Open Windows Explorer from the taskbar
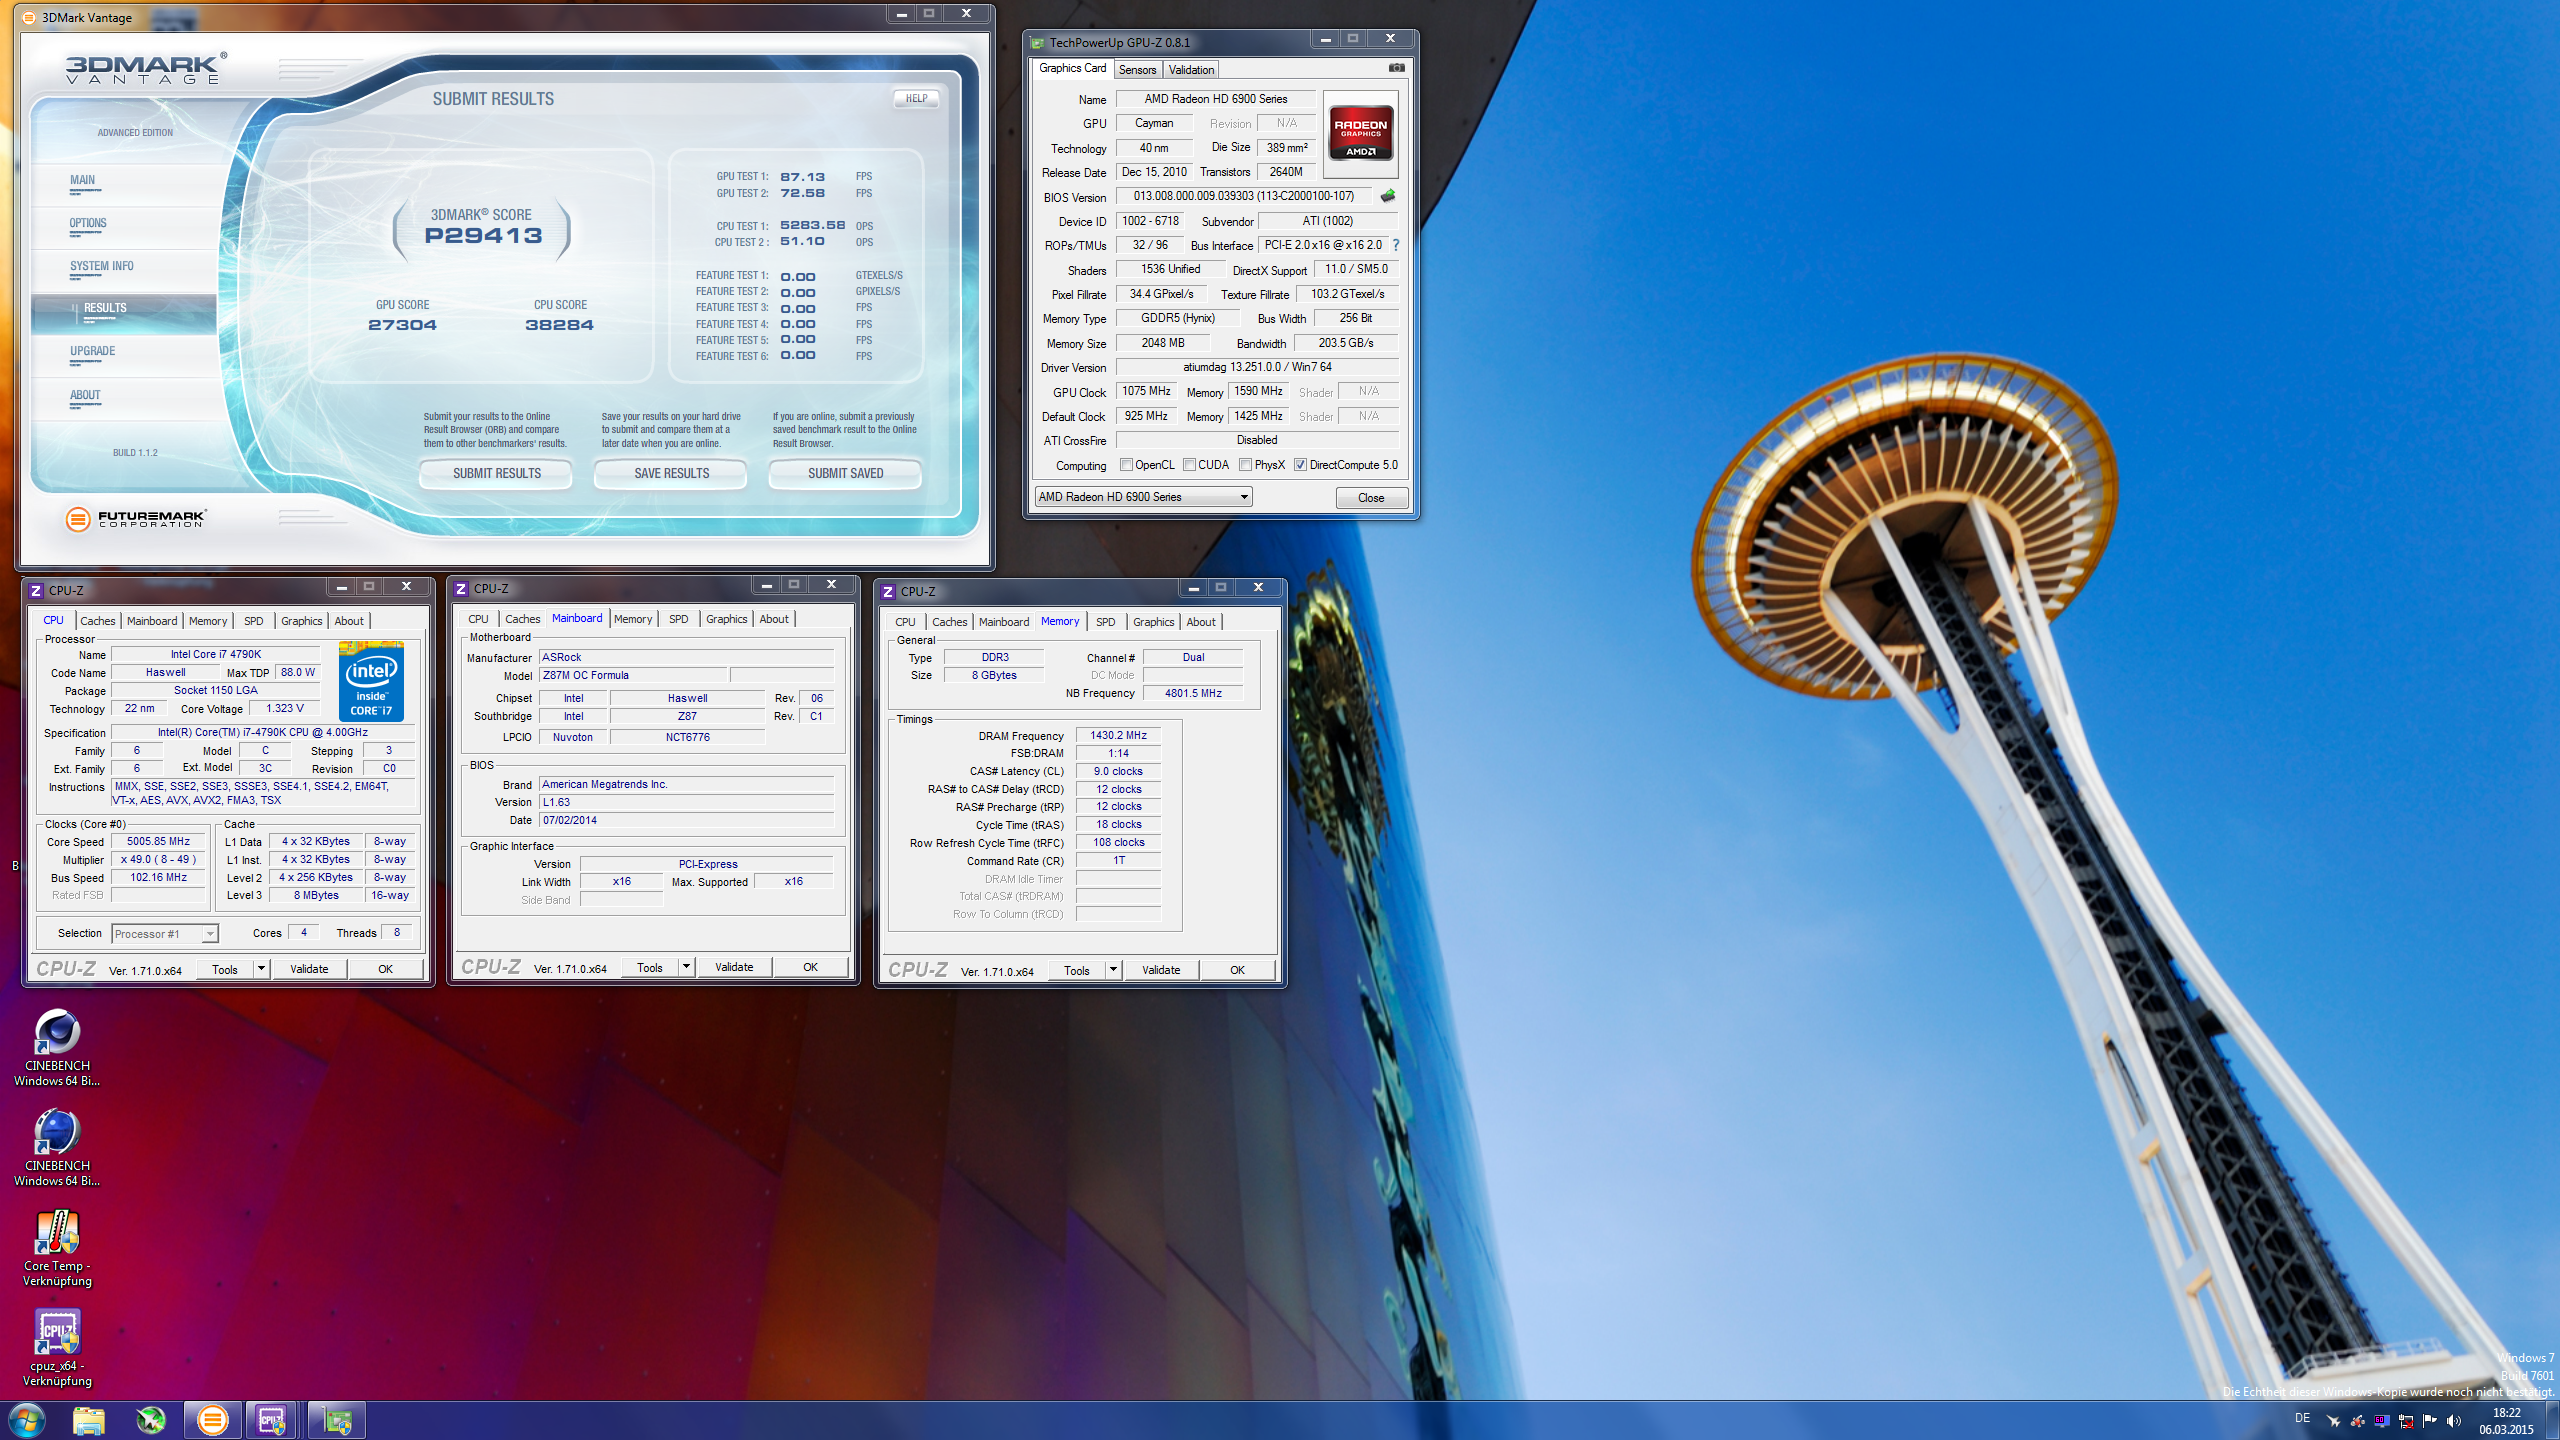Screen dimensions: 2560x1440 89,1420
